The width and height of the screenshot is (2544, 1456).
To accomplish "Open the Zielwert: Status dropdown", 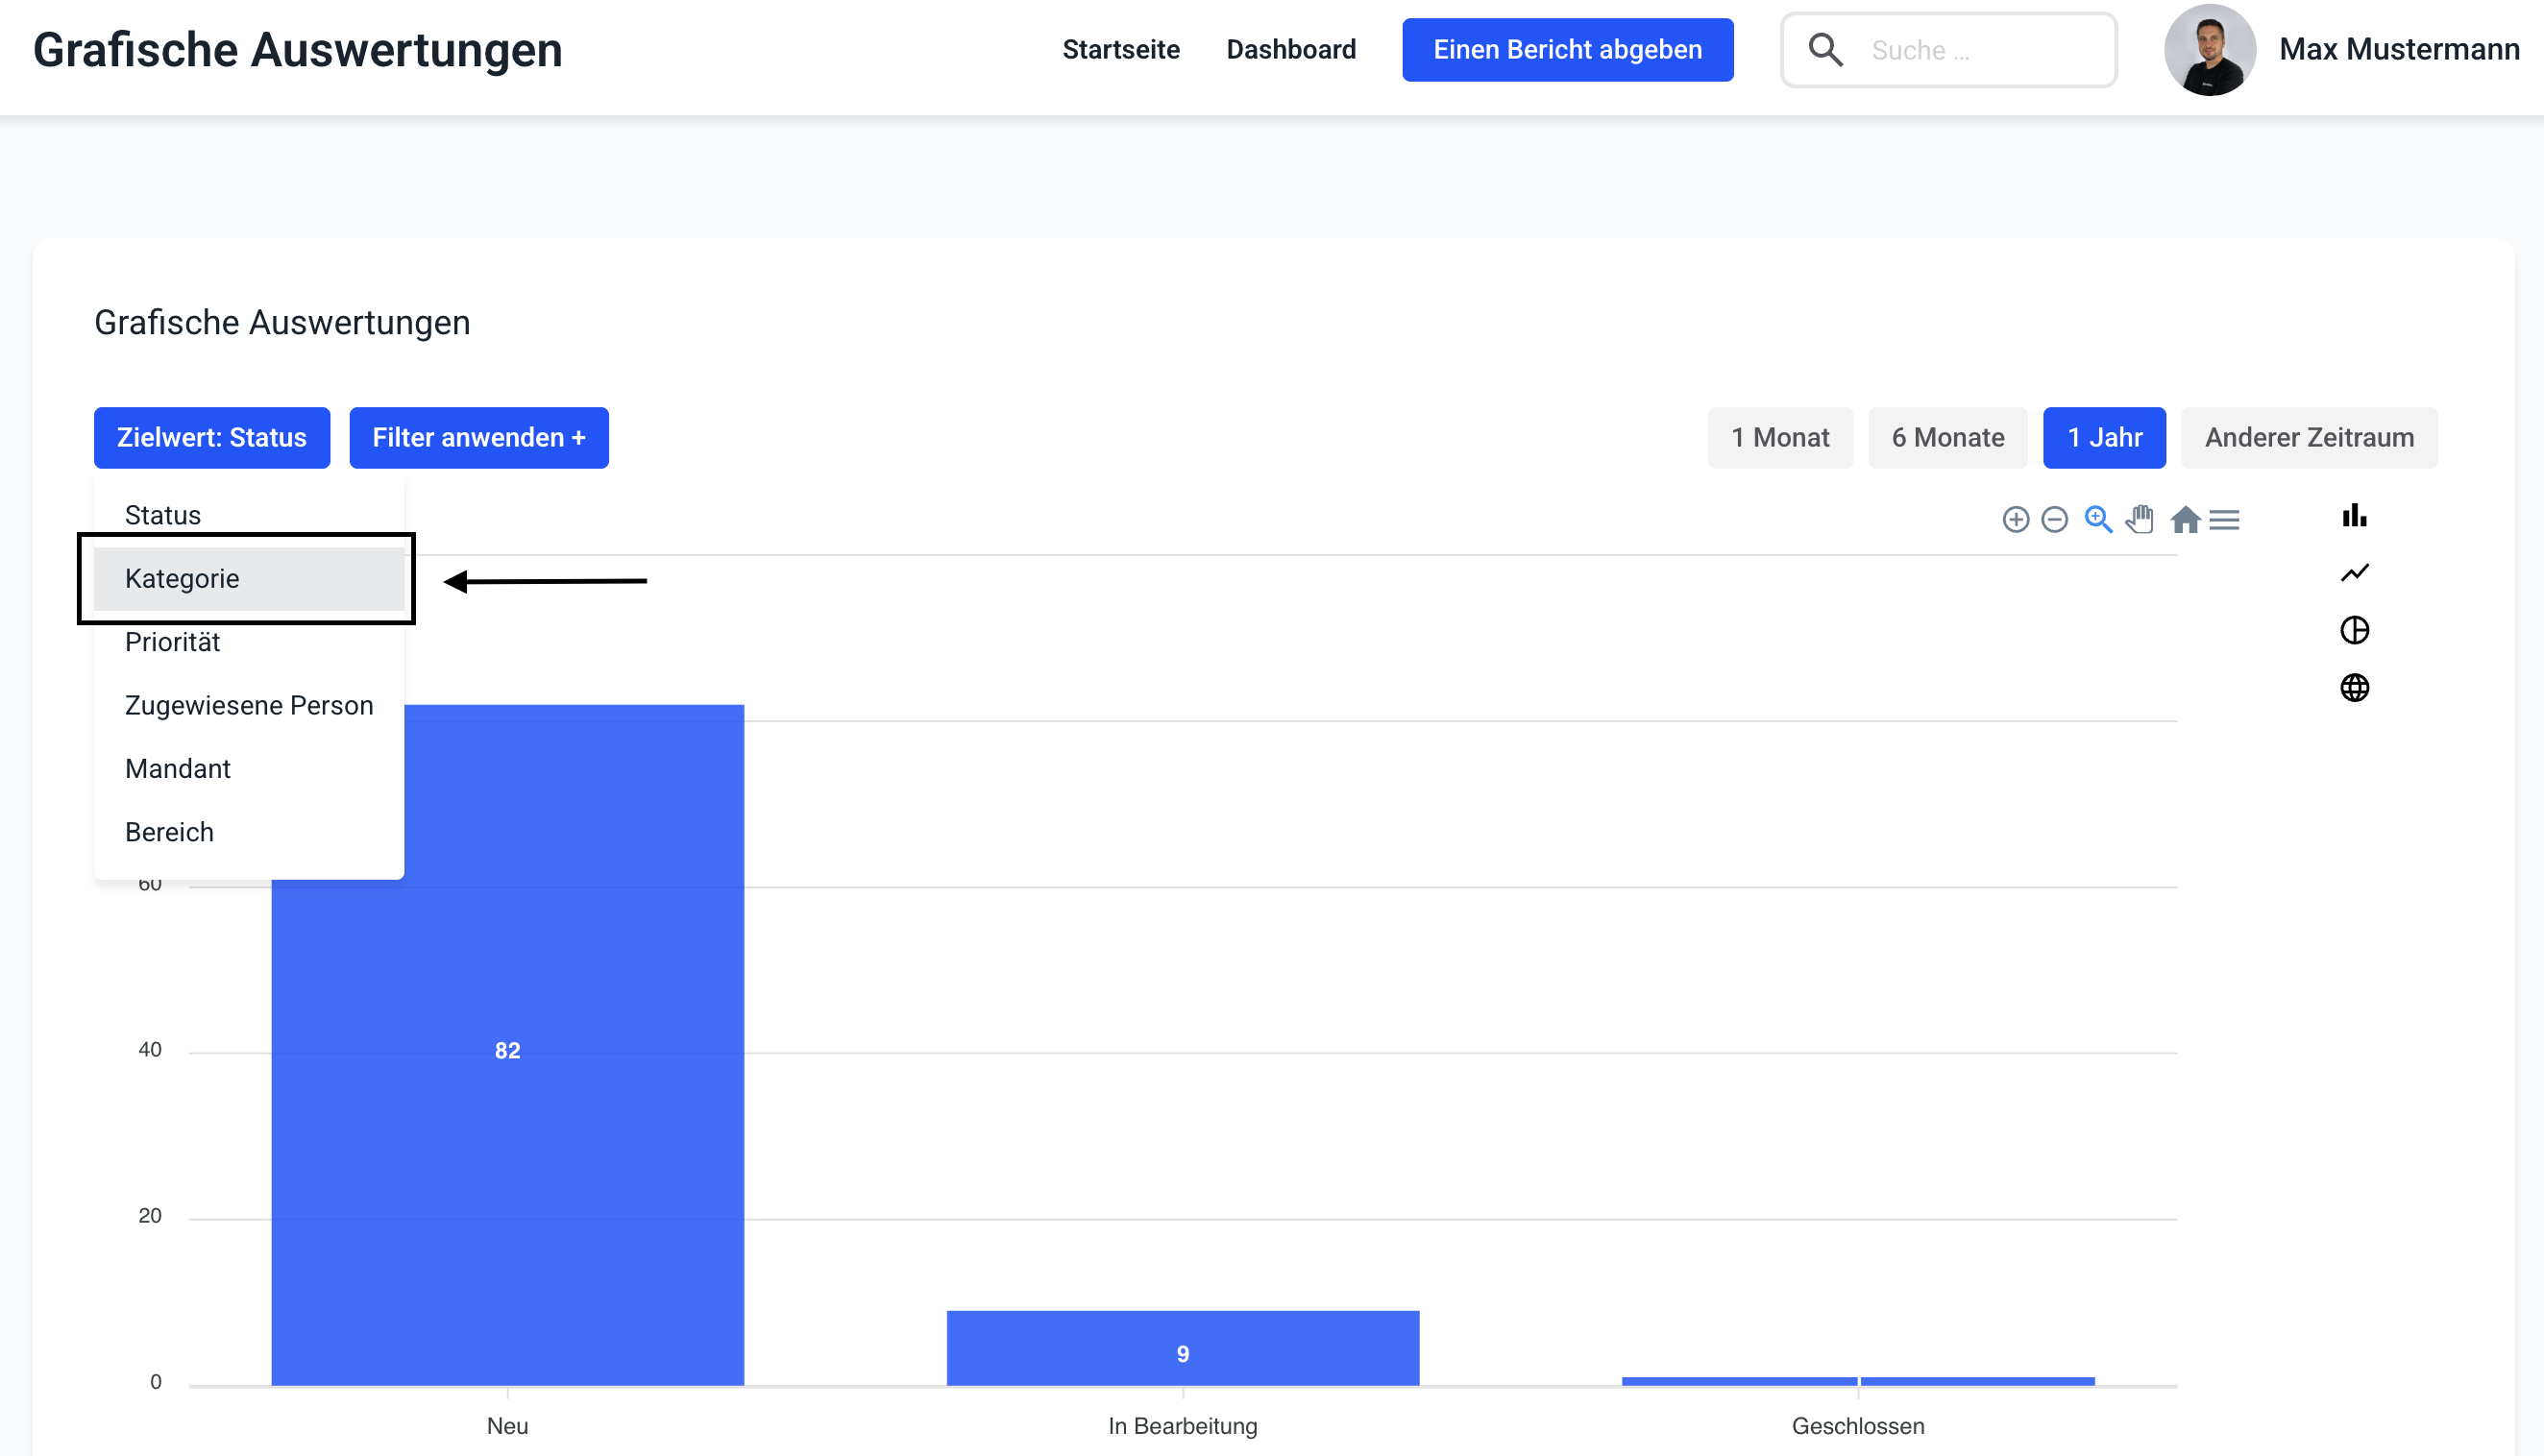I will coord(211,438).
